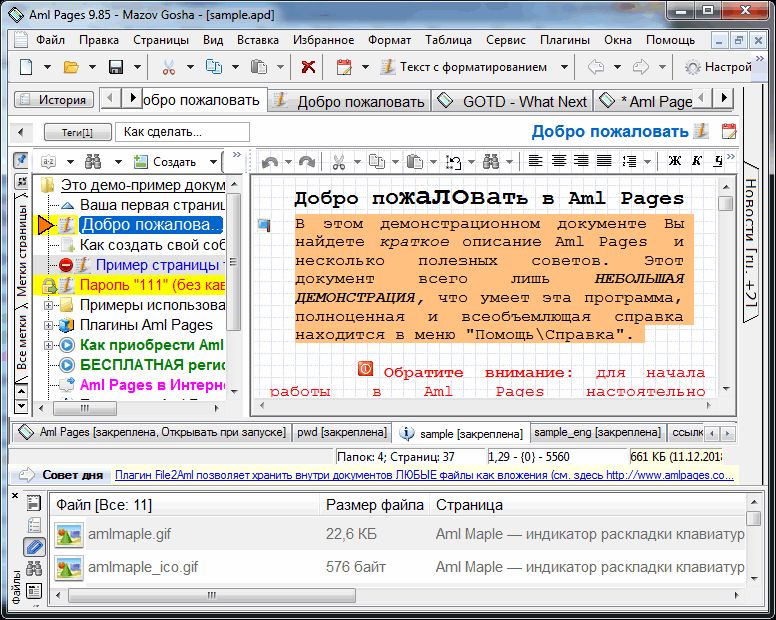Image resolution: width=776 pixels, height=620 pixels.
Task: Click the binoculars icon in files panel sidebar
Action: coord(34,569)
